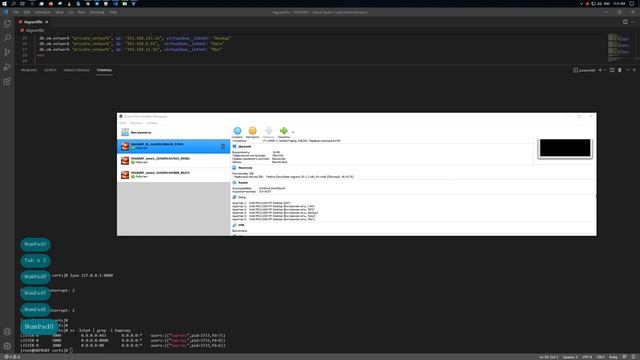Viewport: 640px width, 360px height.
Task: Click the powershell terminal label
Action: tap(584, 70)
